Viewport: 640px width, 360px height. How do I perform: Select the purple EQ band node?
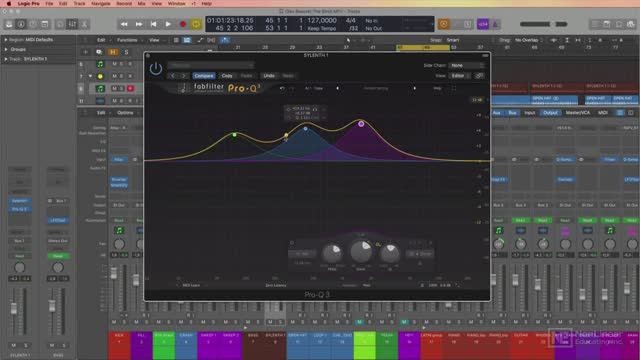pos(361,124)
